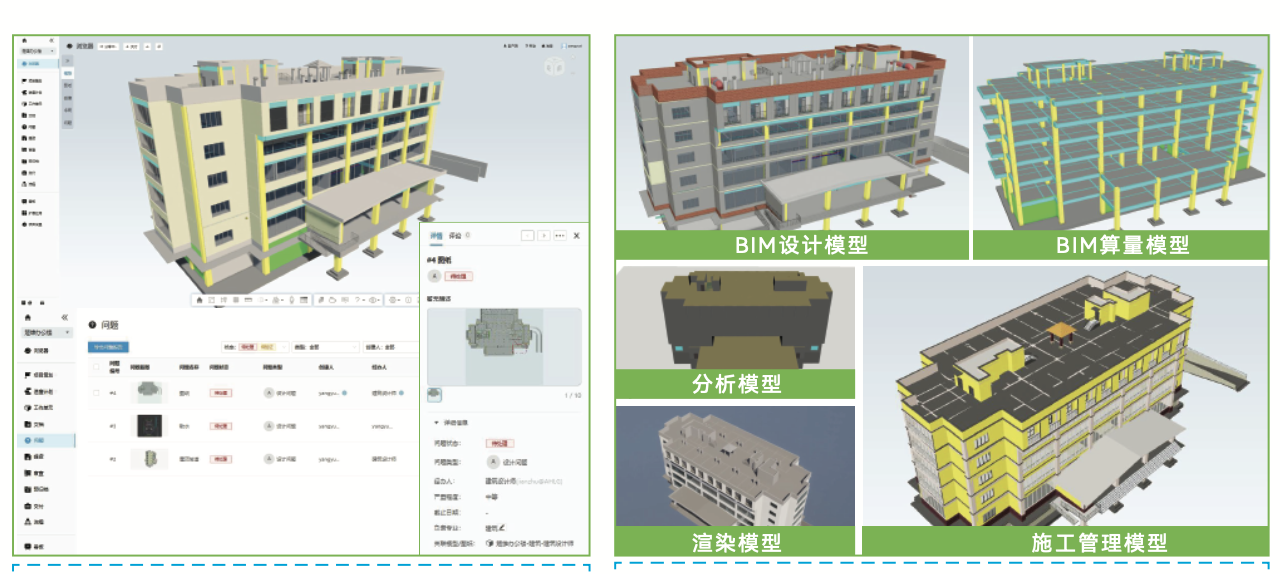Tick the checkbox for issue #4 row

pos(96,393)
